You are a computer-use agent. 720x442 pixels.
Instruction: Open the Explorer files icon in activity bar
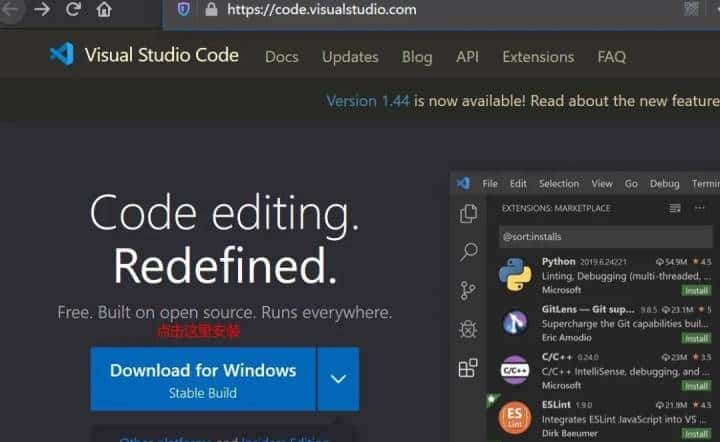(x=468, y=214)
